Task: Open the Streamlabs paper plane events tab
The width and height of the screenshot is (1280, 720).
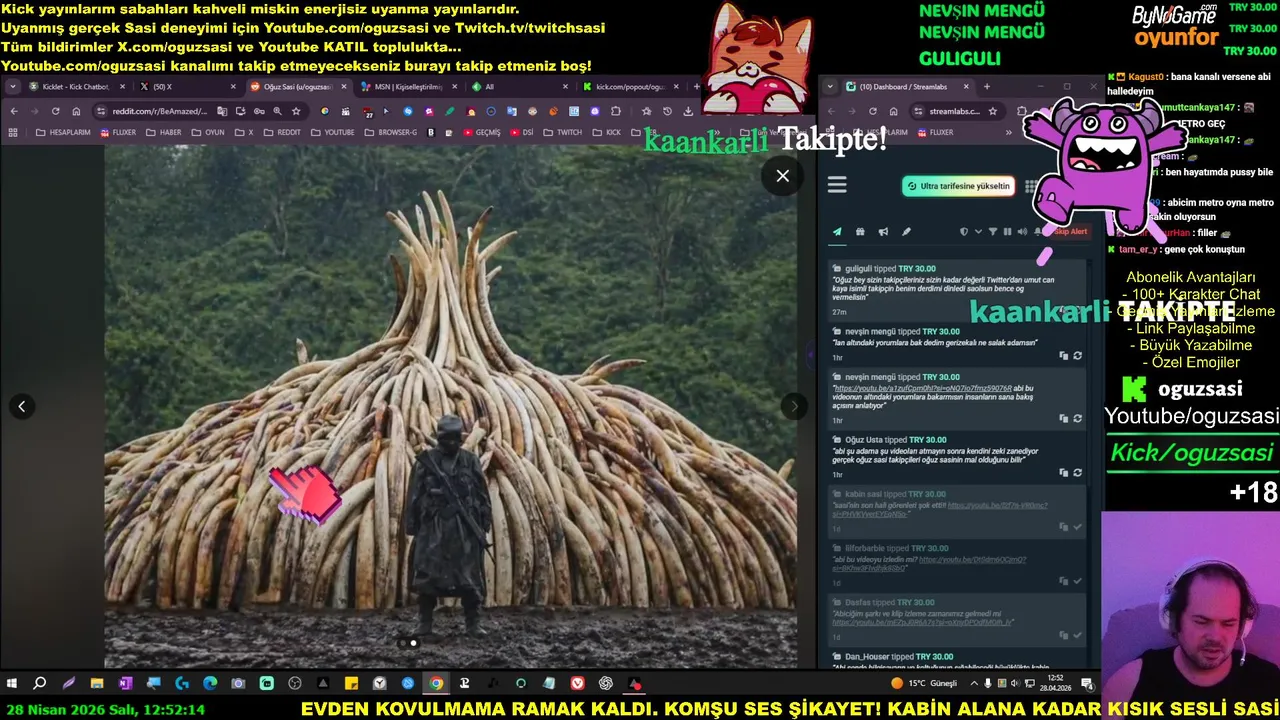Action: (837, 232)
